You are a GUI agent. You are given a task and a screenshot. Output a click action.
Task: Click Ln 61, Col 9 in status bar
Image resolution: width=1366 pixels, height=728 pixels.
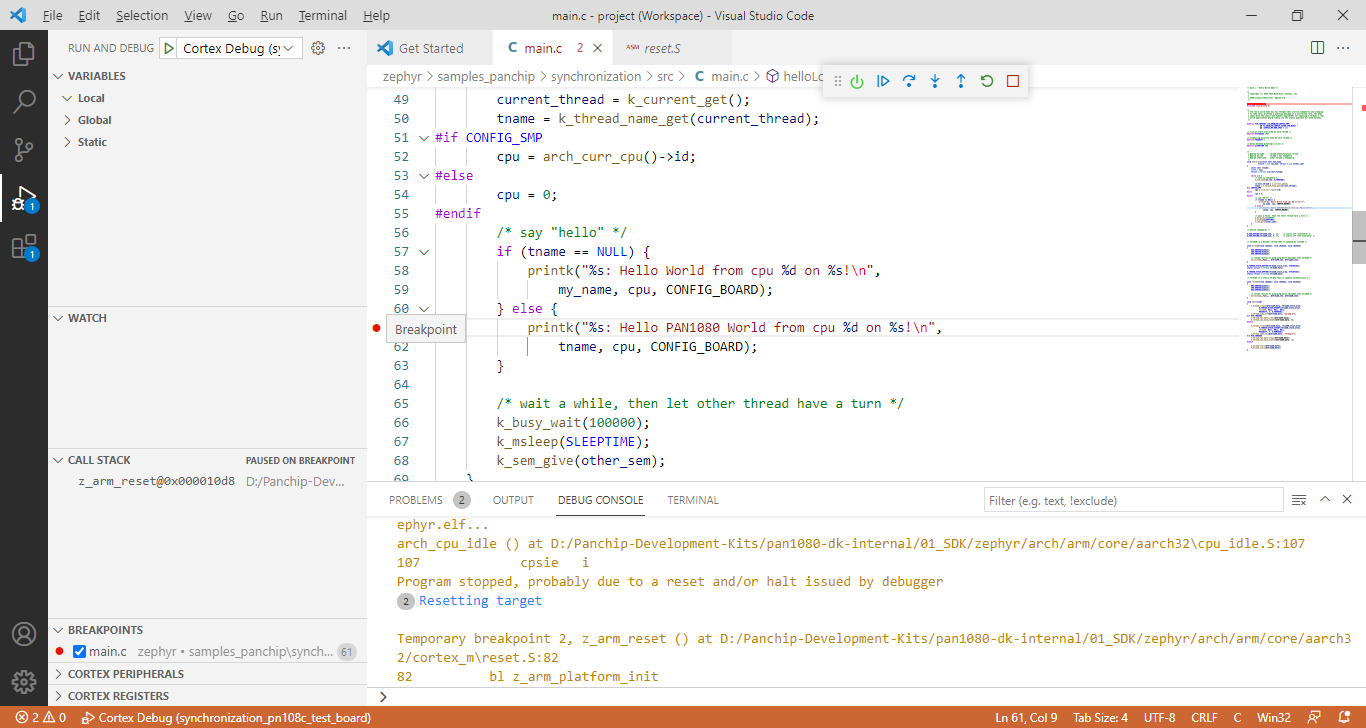pos(1026,718)
